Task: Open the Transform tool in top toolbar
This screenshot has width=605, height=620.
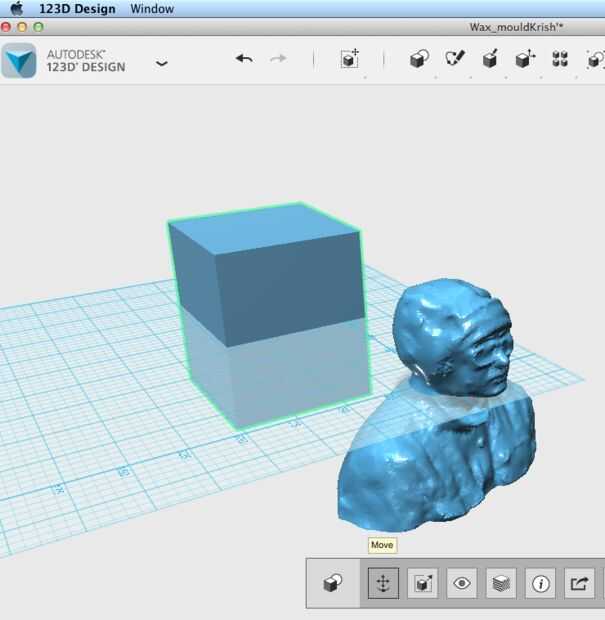Action: point(350,59)
